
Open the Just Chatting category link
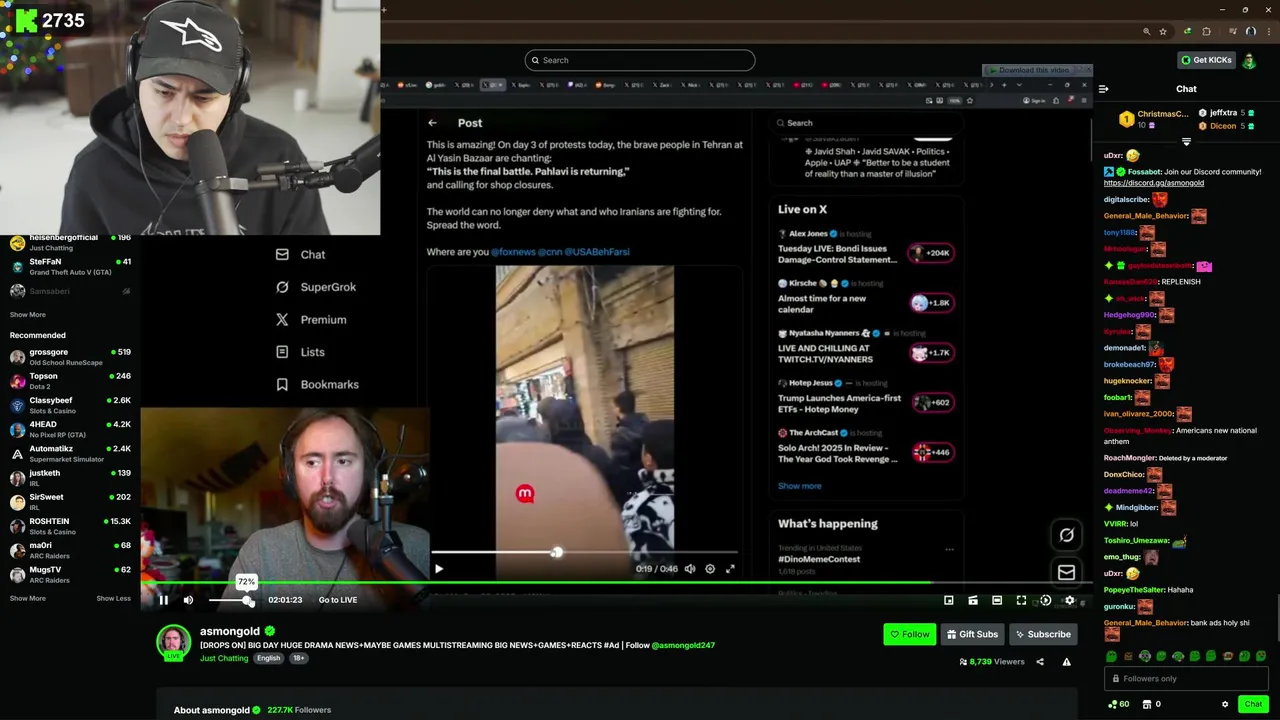coord(224,658)
